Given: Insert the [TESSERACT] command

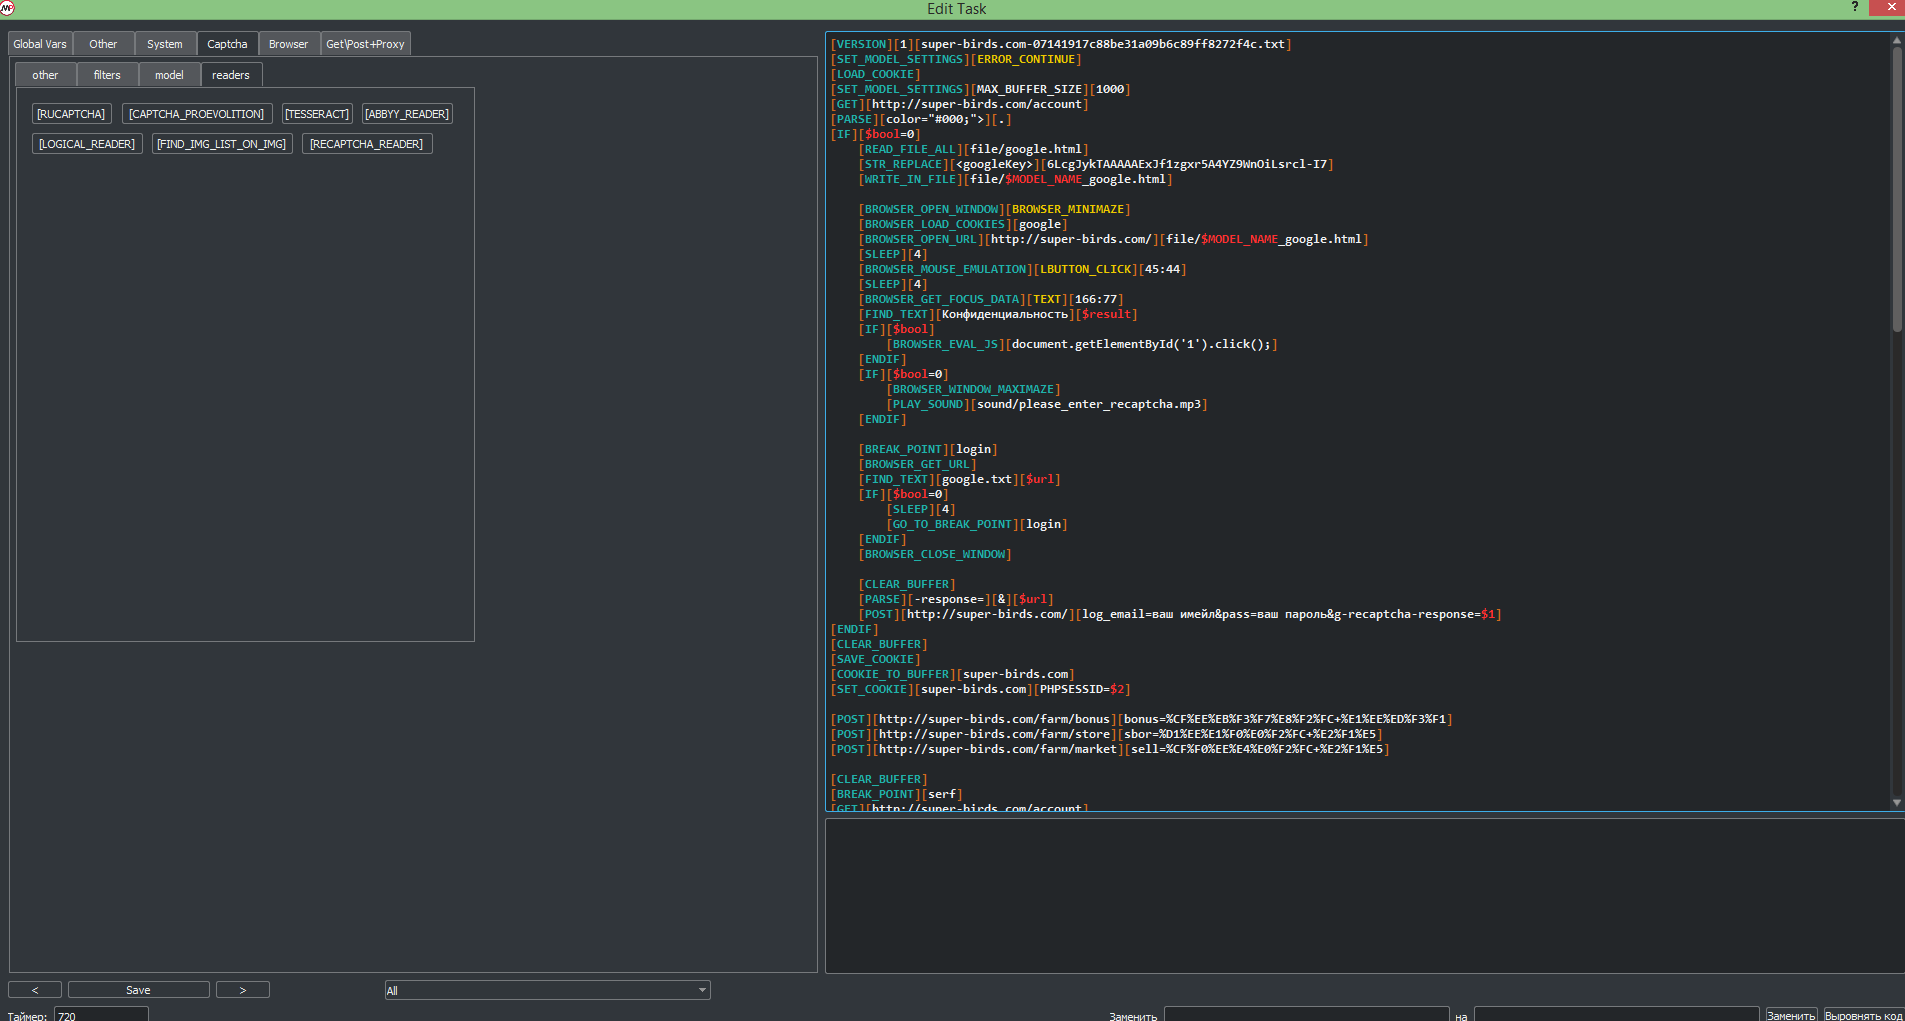Looking at the screenshot, I should 317,114.
